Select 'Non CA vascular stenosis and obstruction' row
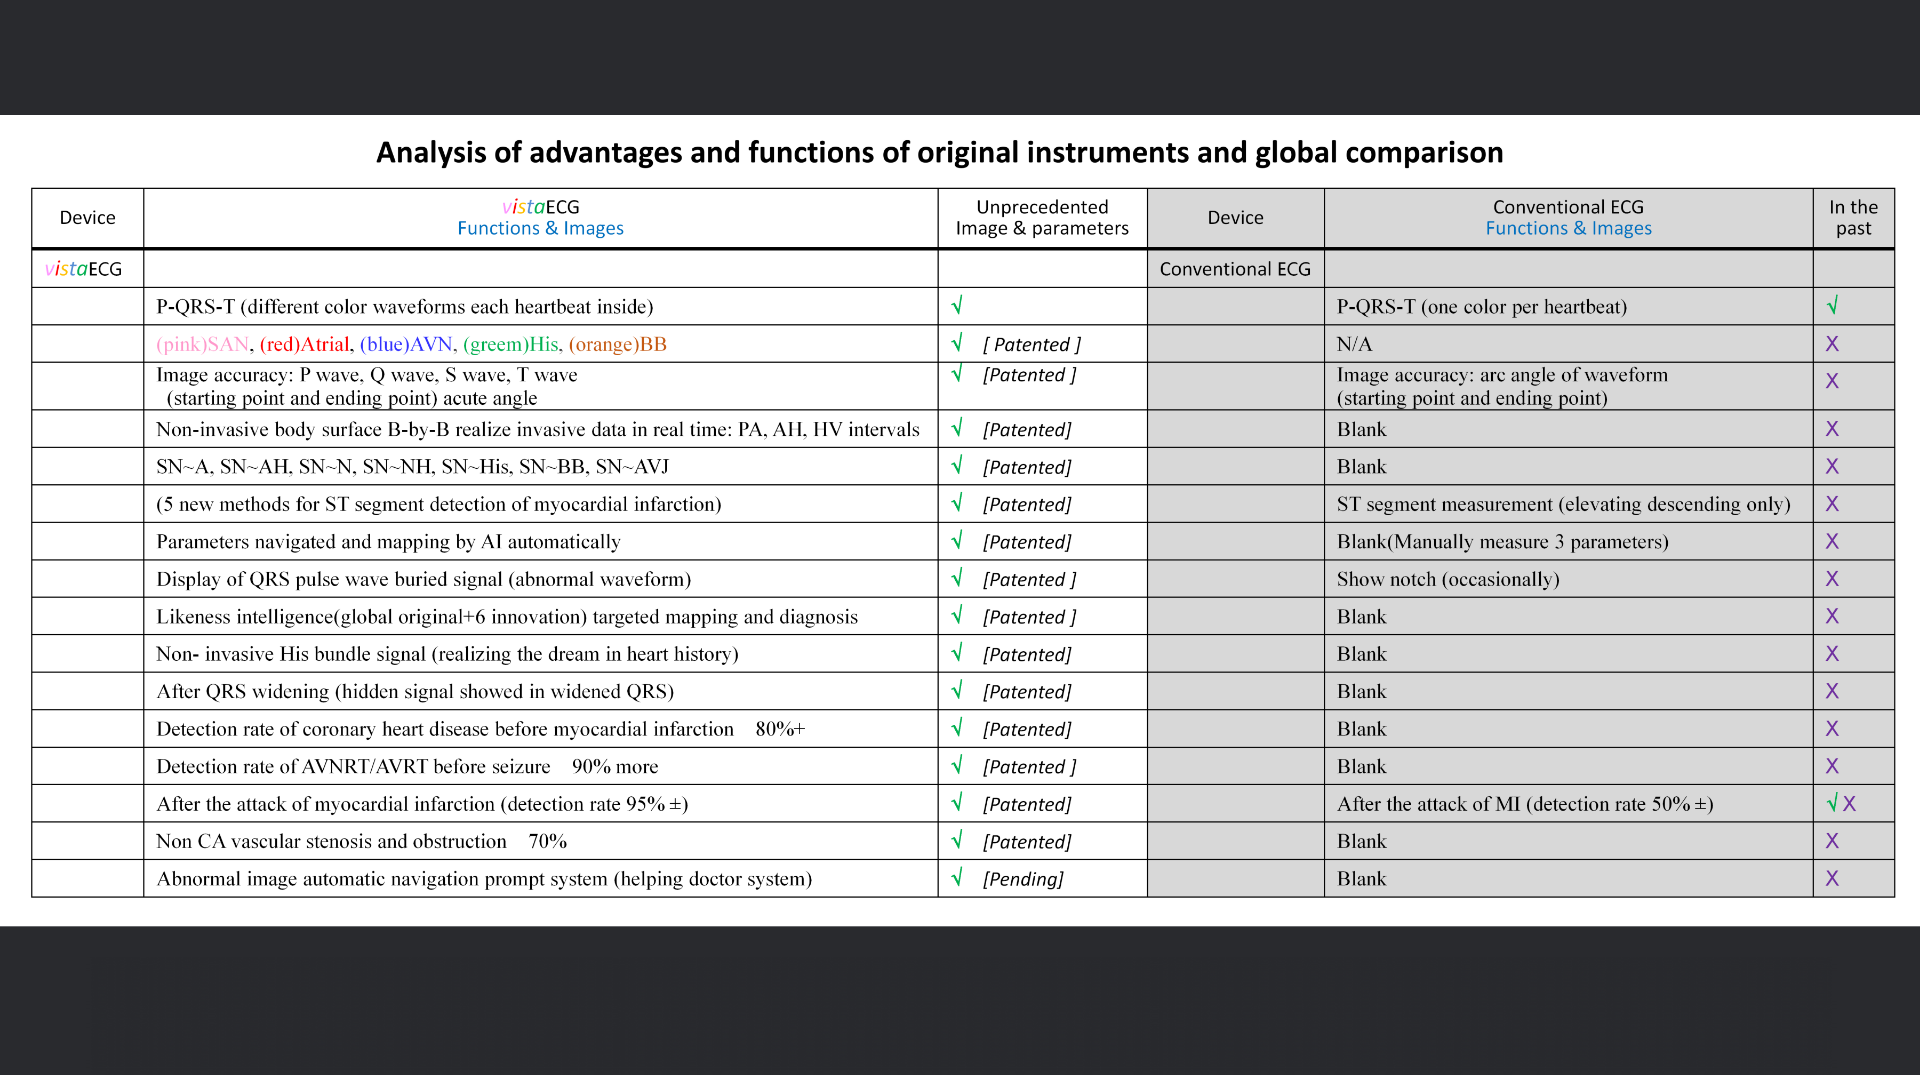Screen dimensions: 1920x1075 point(361,842)
